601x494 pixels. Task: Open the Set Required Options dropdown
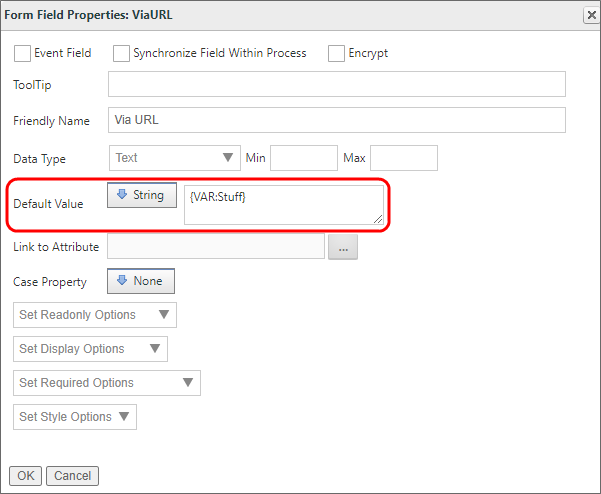point(107,383)
